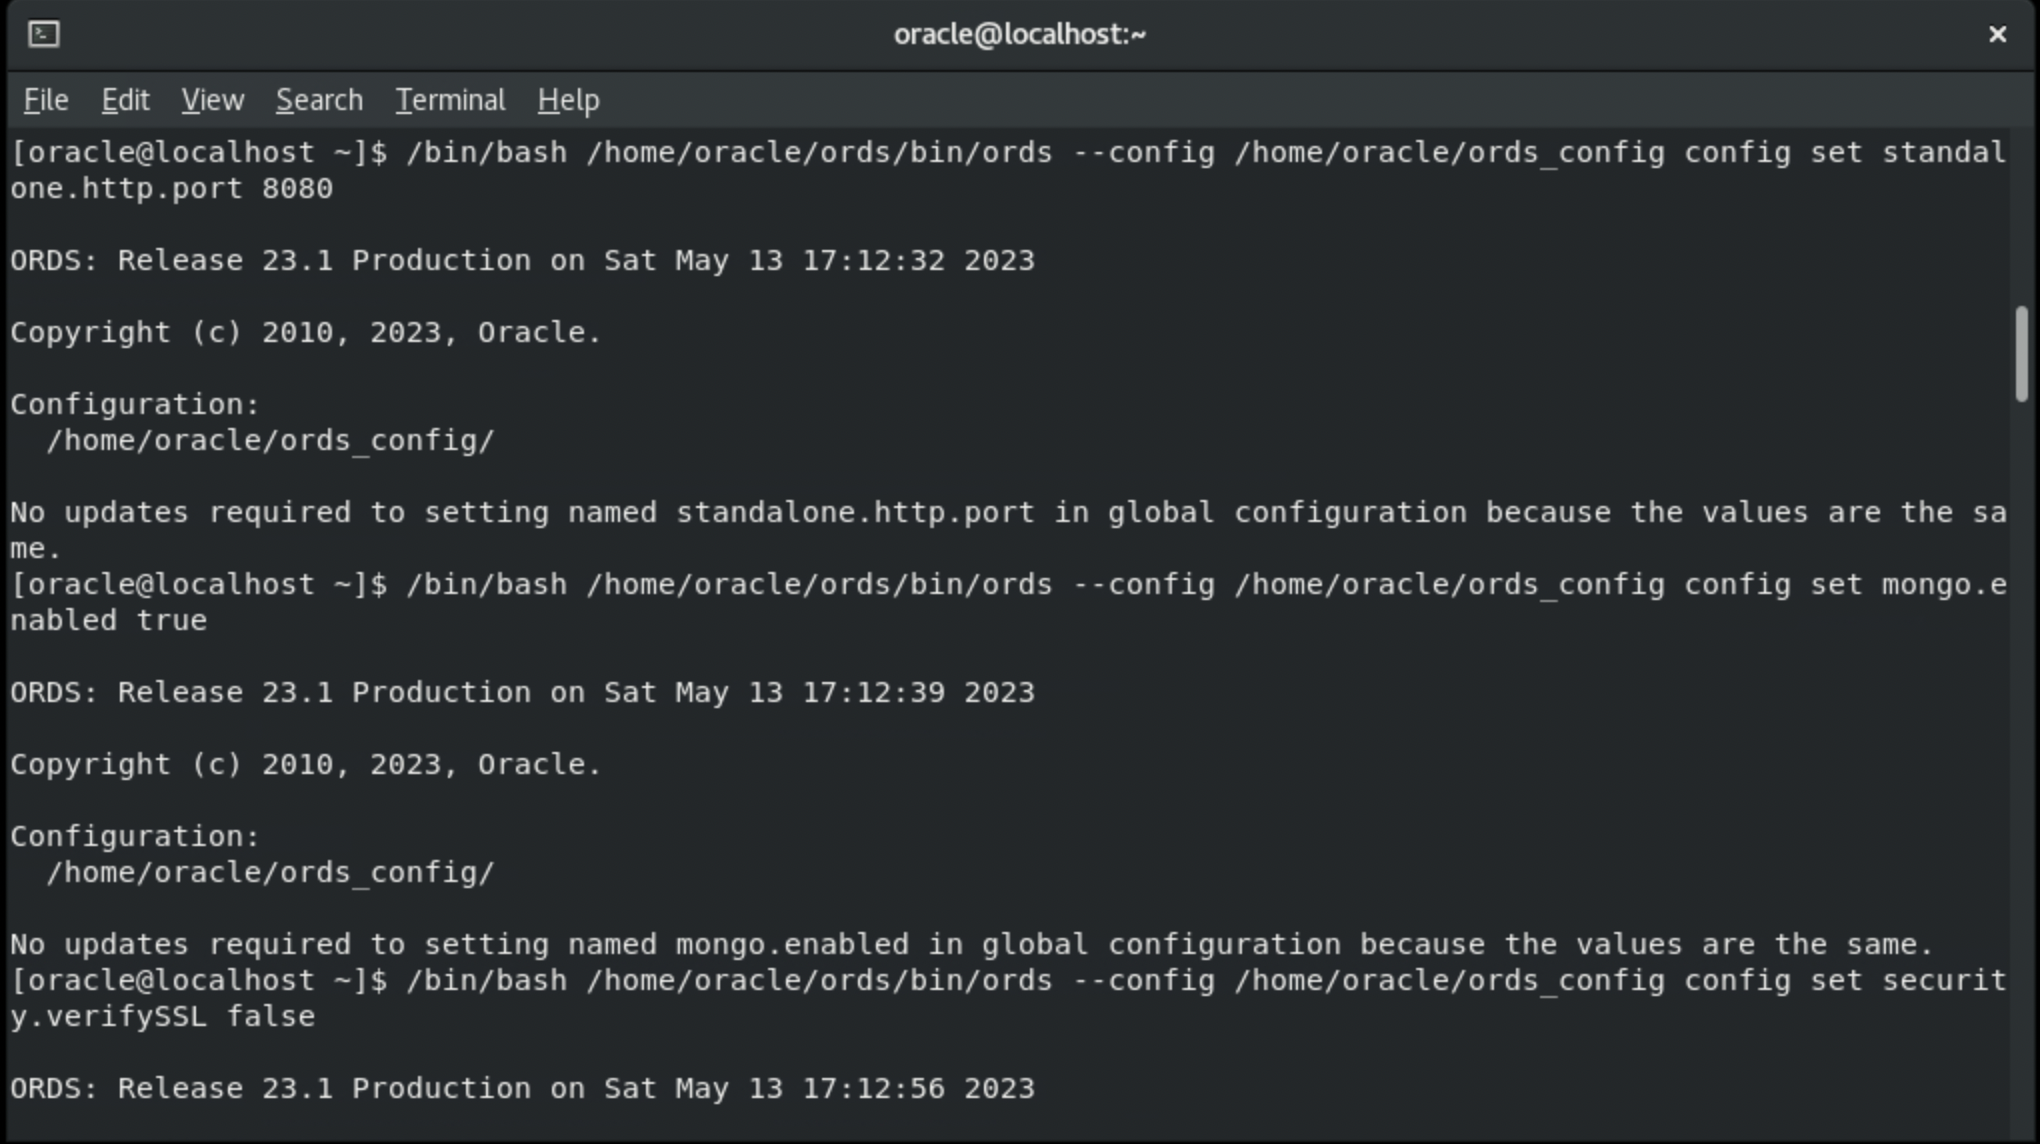Click the oracle@localhost shell prompt
Screen dimensions: 2040x1144
(x=190, y=151)
